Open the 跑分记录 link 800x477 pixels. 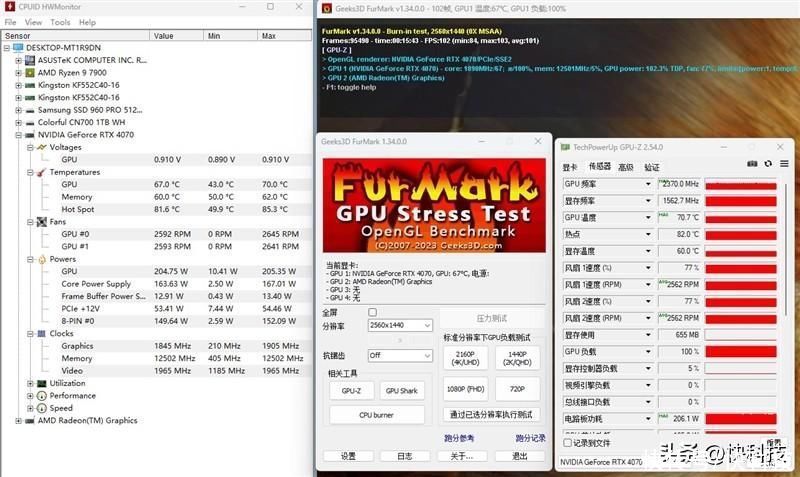tap(530, 438)
